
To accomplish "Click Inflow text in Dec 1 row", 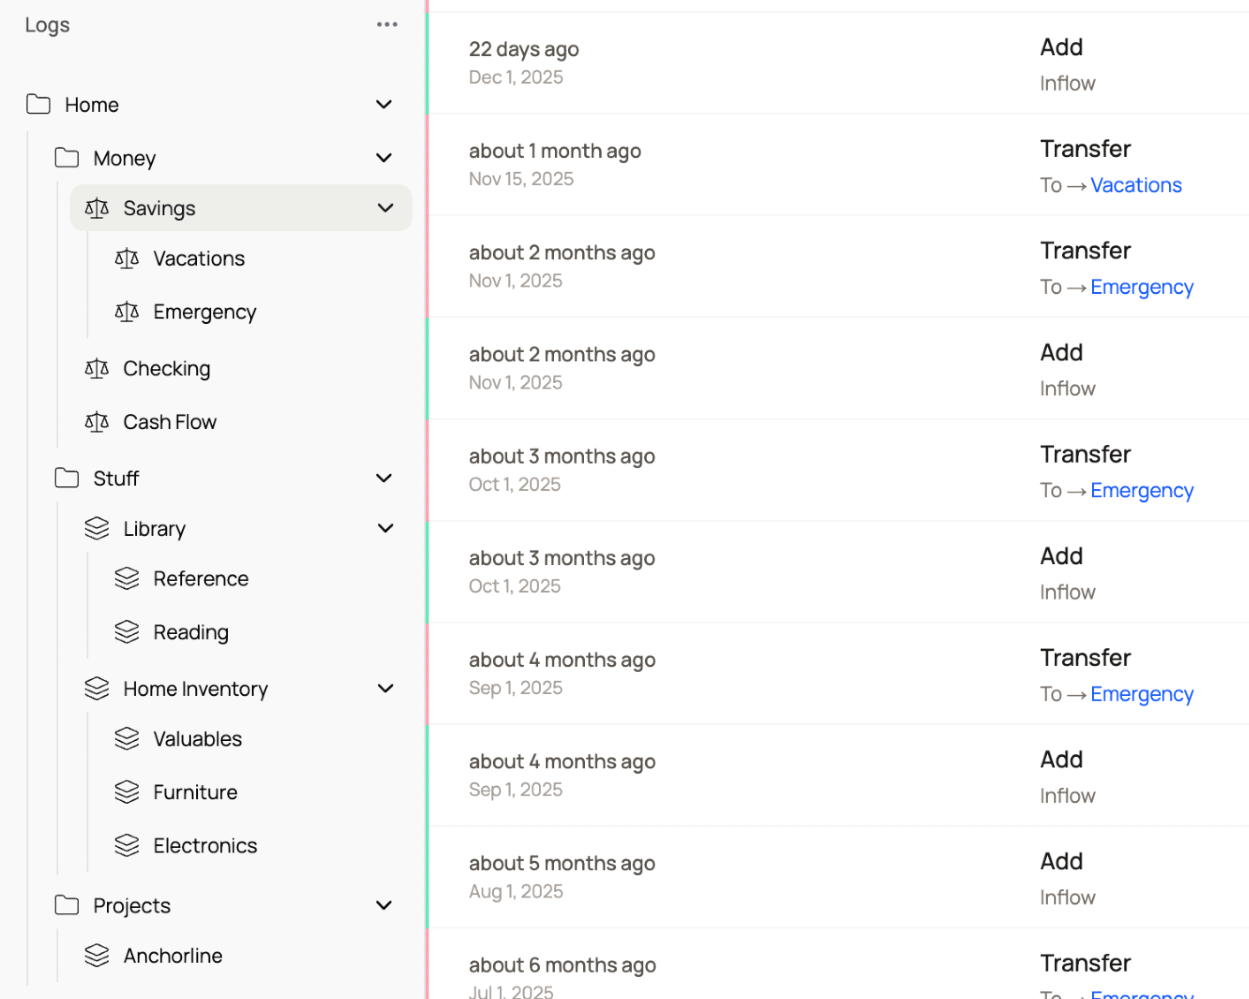I will (1067, 83).
